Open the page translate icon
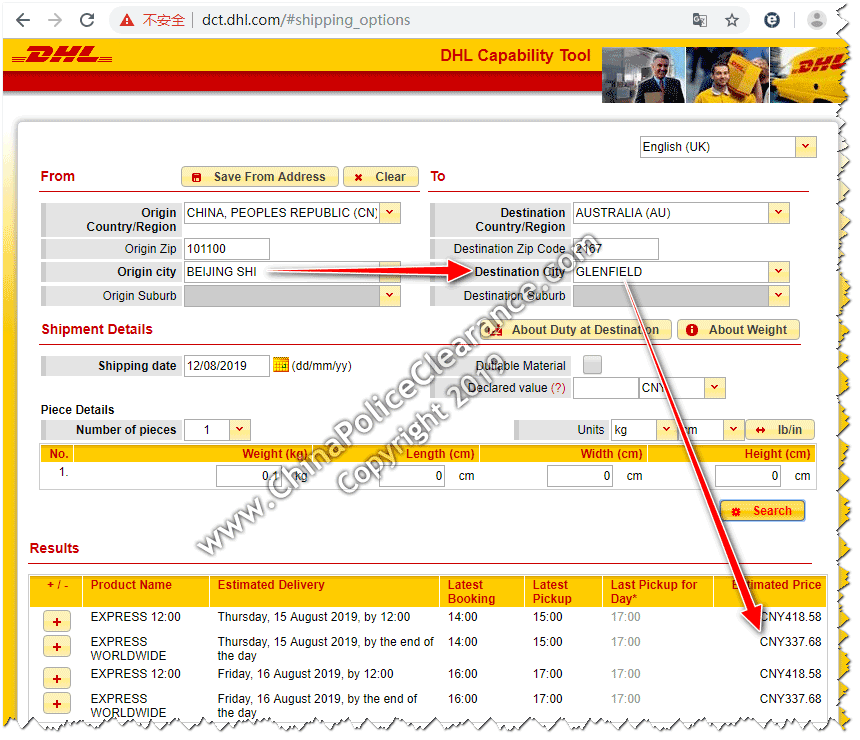This screenshot has width=860, height=740. pos(700,21)
